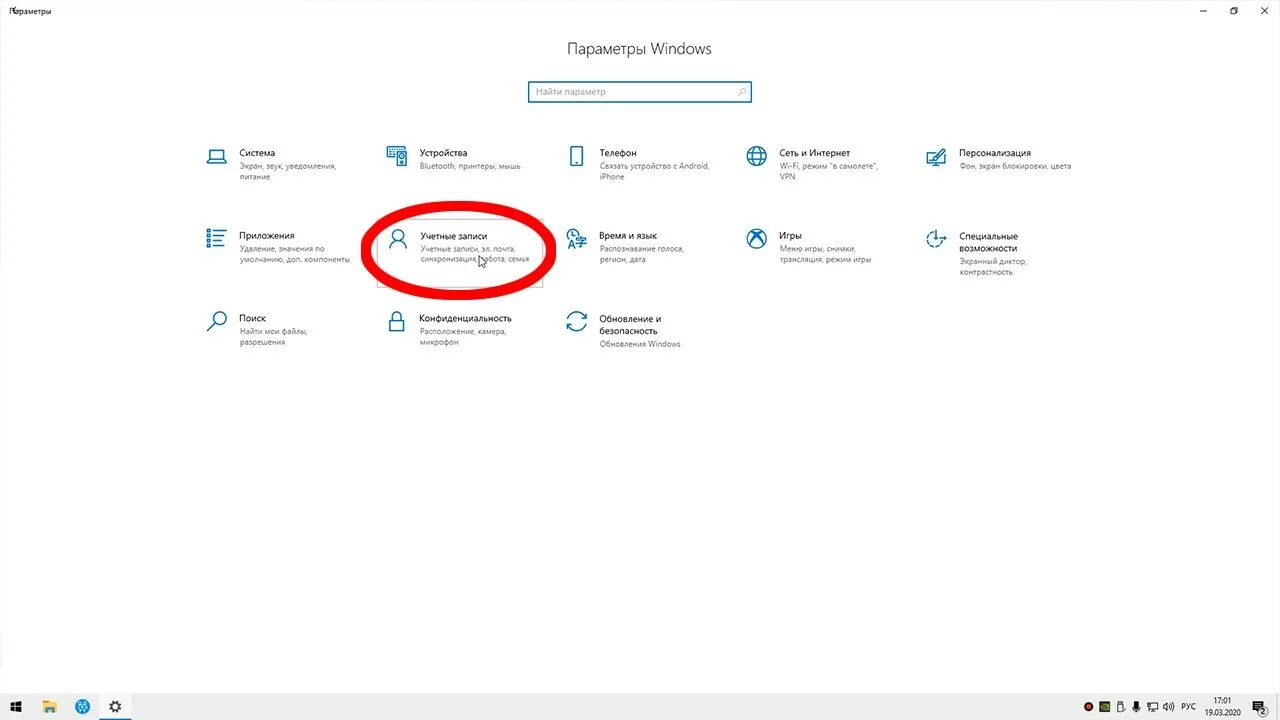Click the Приложения title link
1280x720 pixels.
(267, 236)
